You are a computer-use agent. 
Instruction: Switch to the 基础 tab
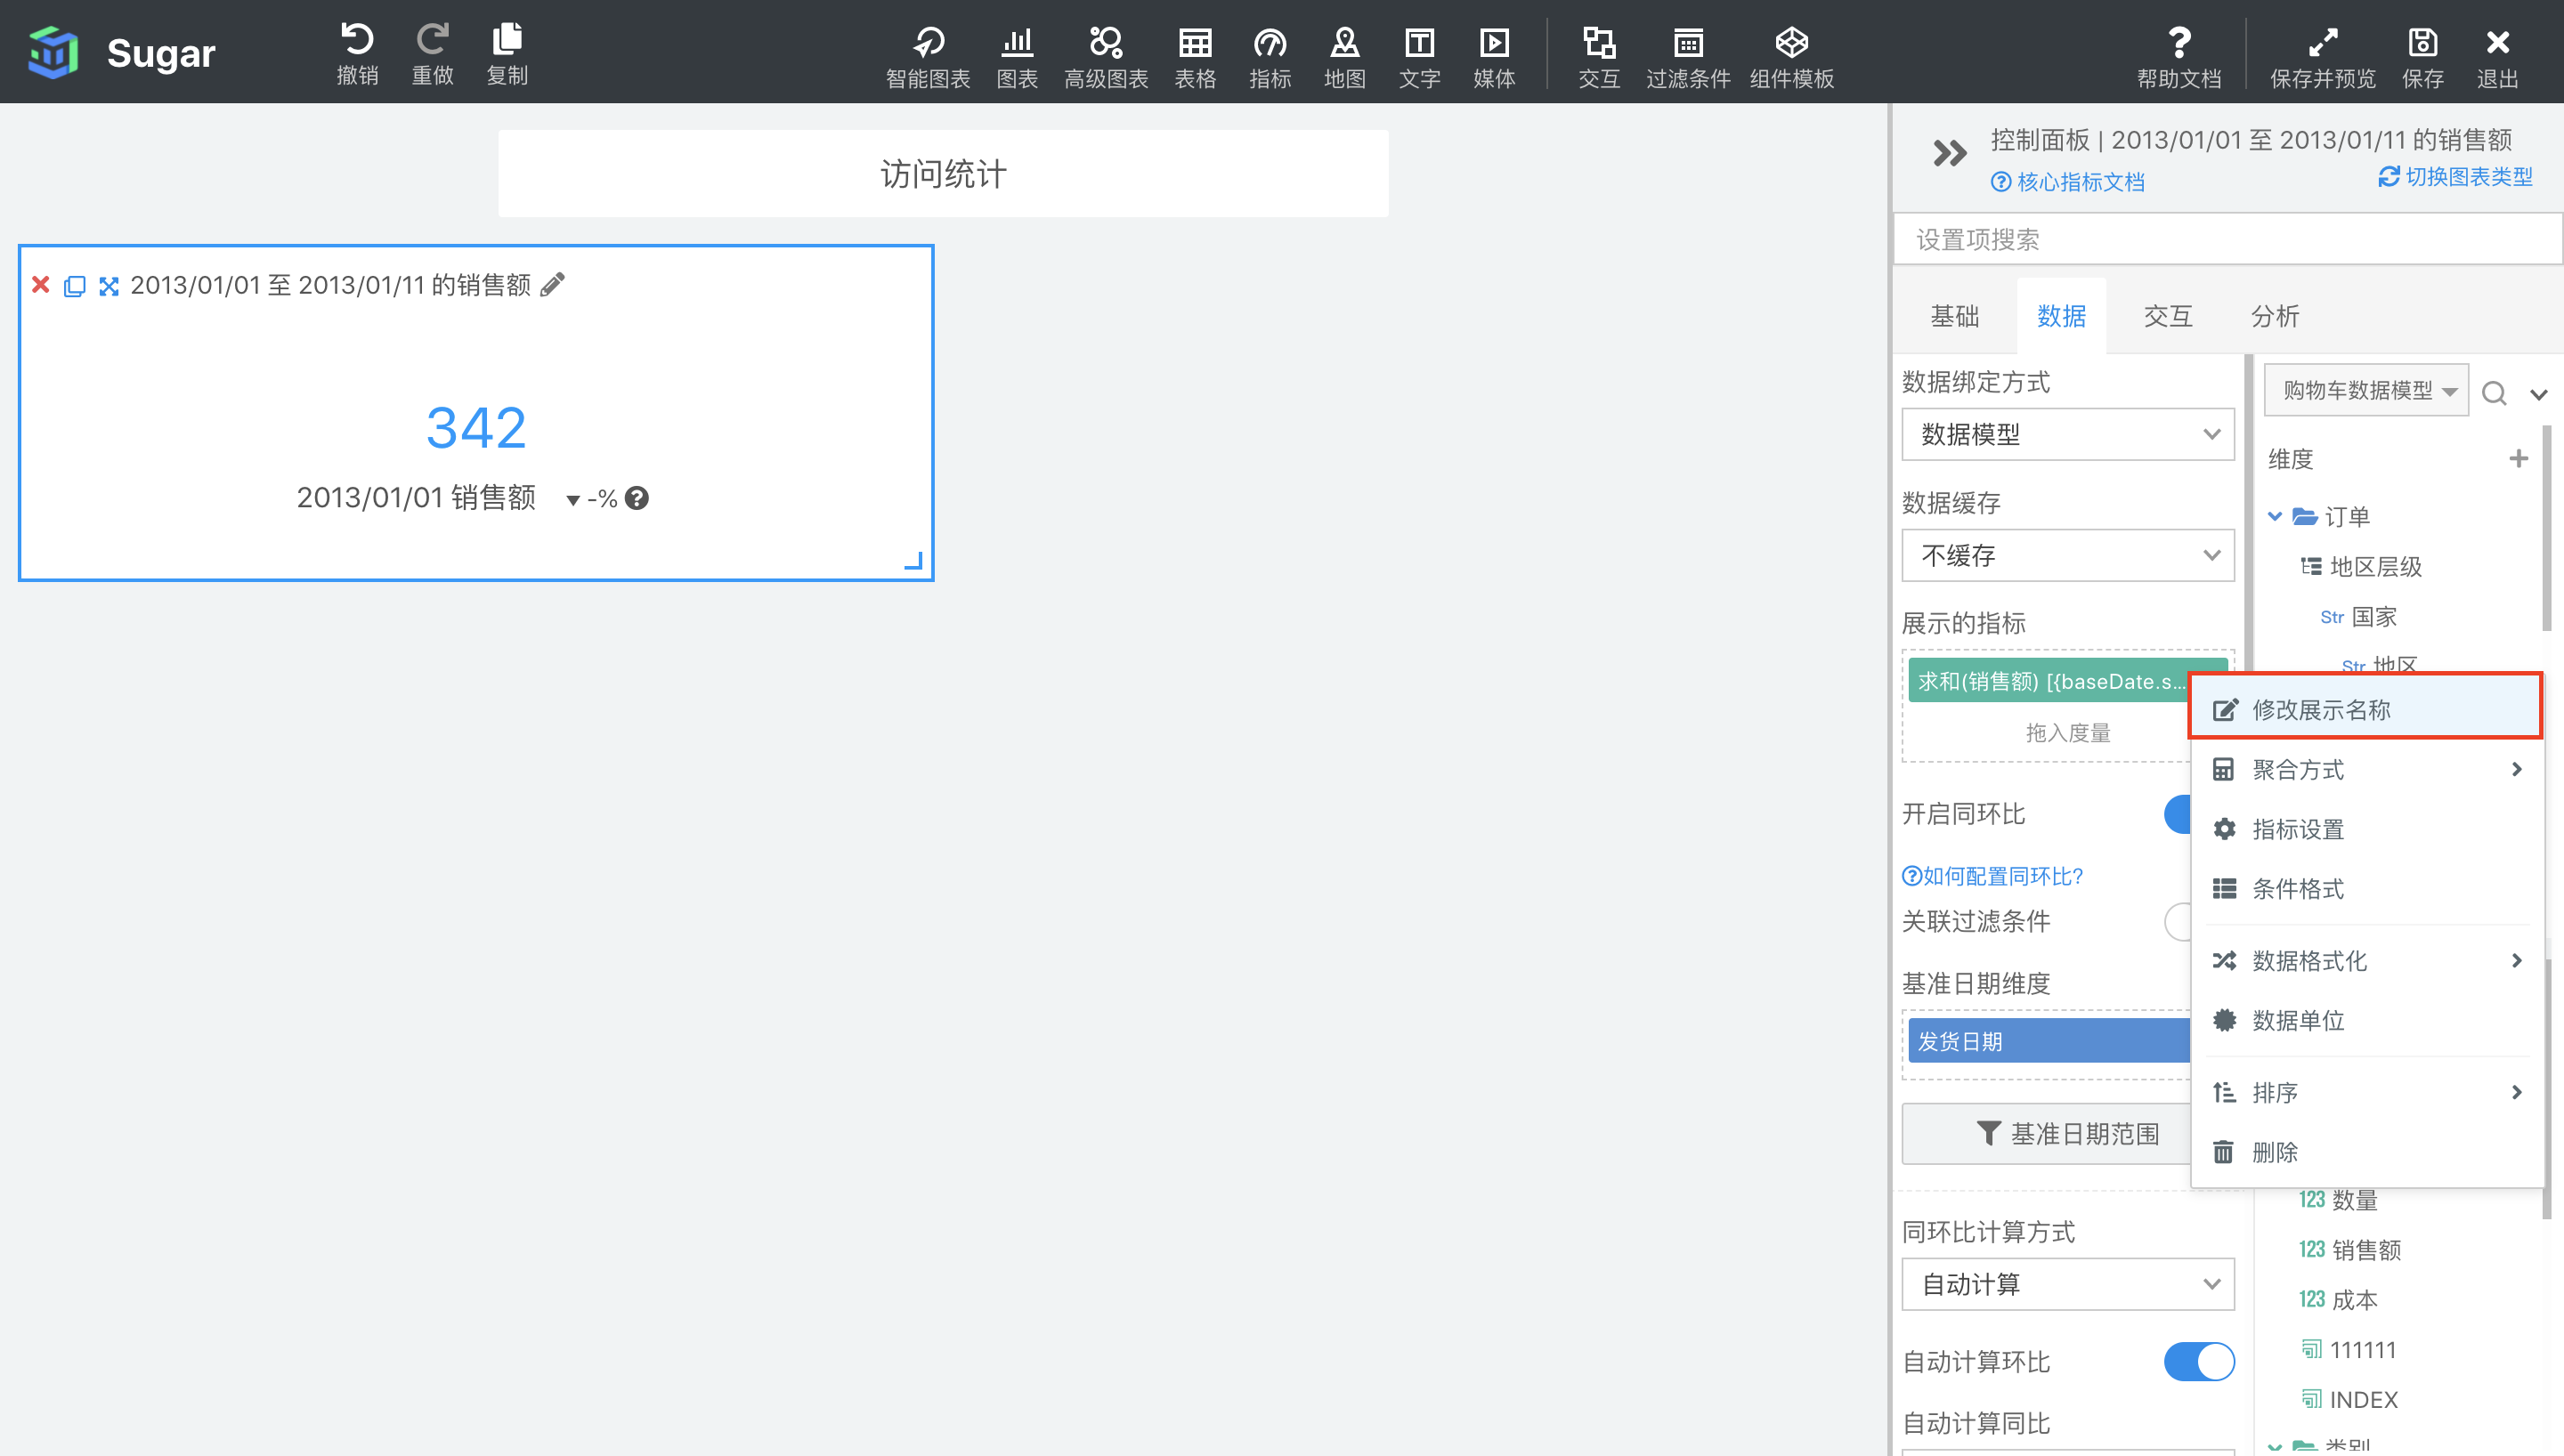click(1954, 316)
